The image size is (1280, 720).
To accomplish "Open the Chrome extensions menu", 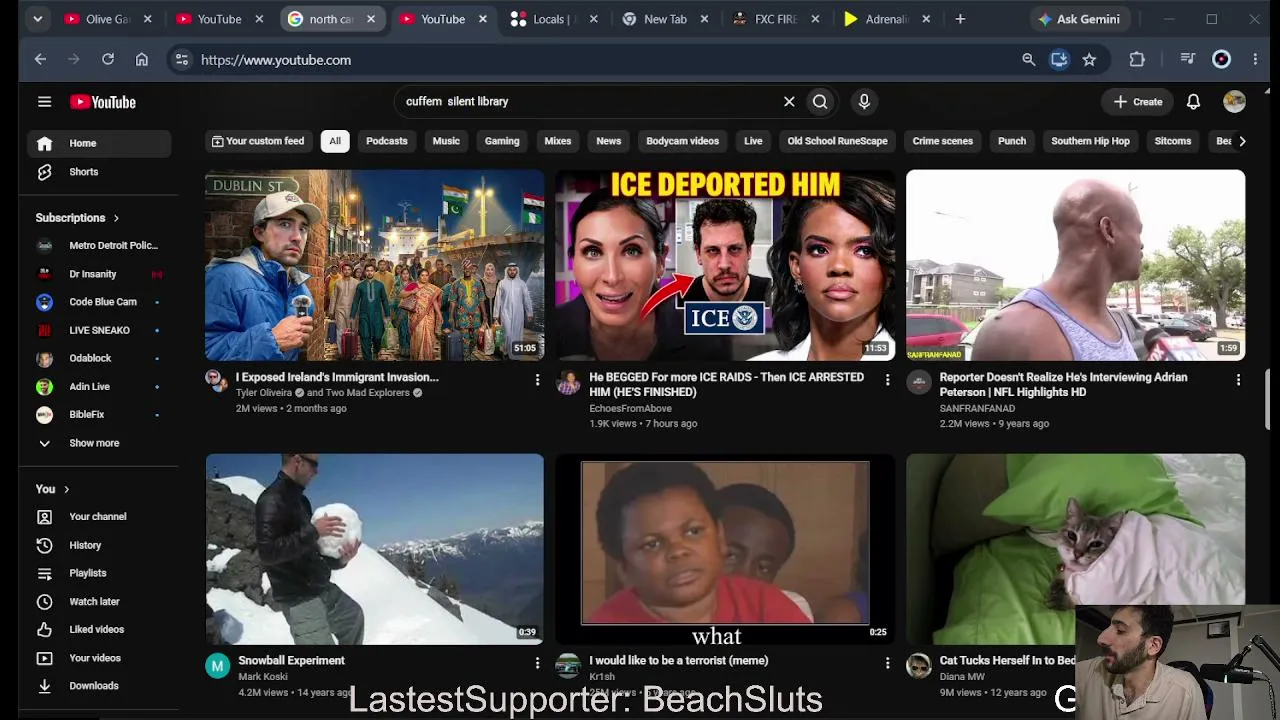I will click(1137, 60).
